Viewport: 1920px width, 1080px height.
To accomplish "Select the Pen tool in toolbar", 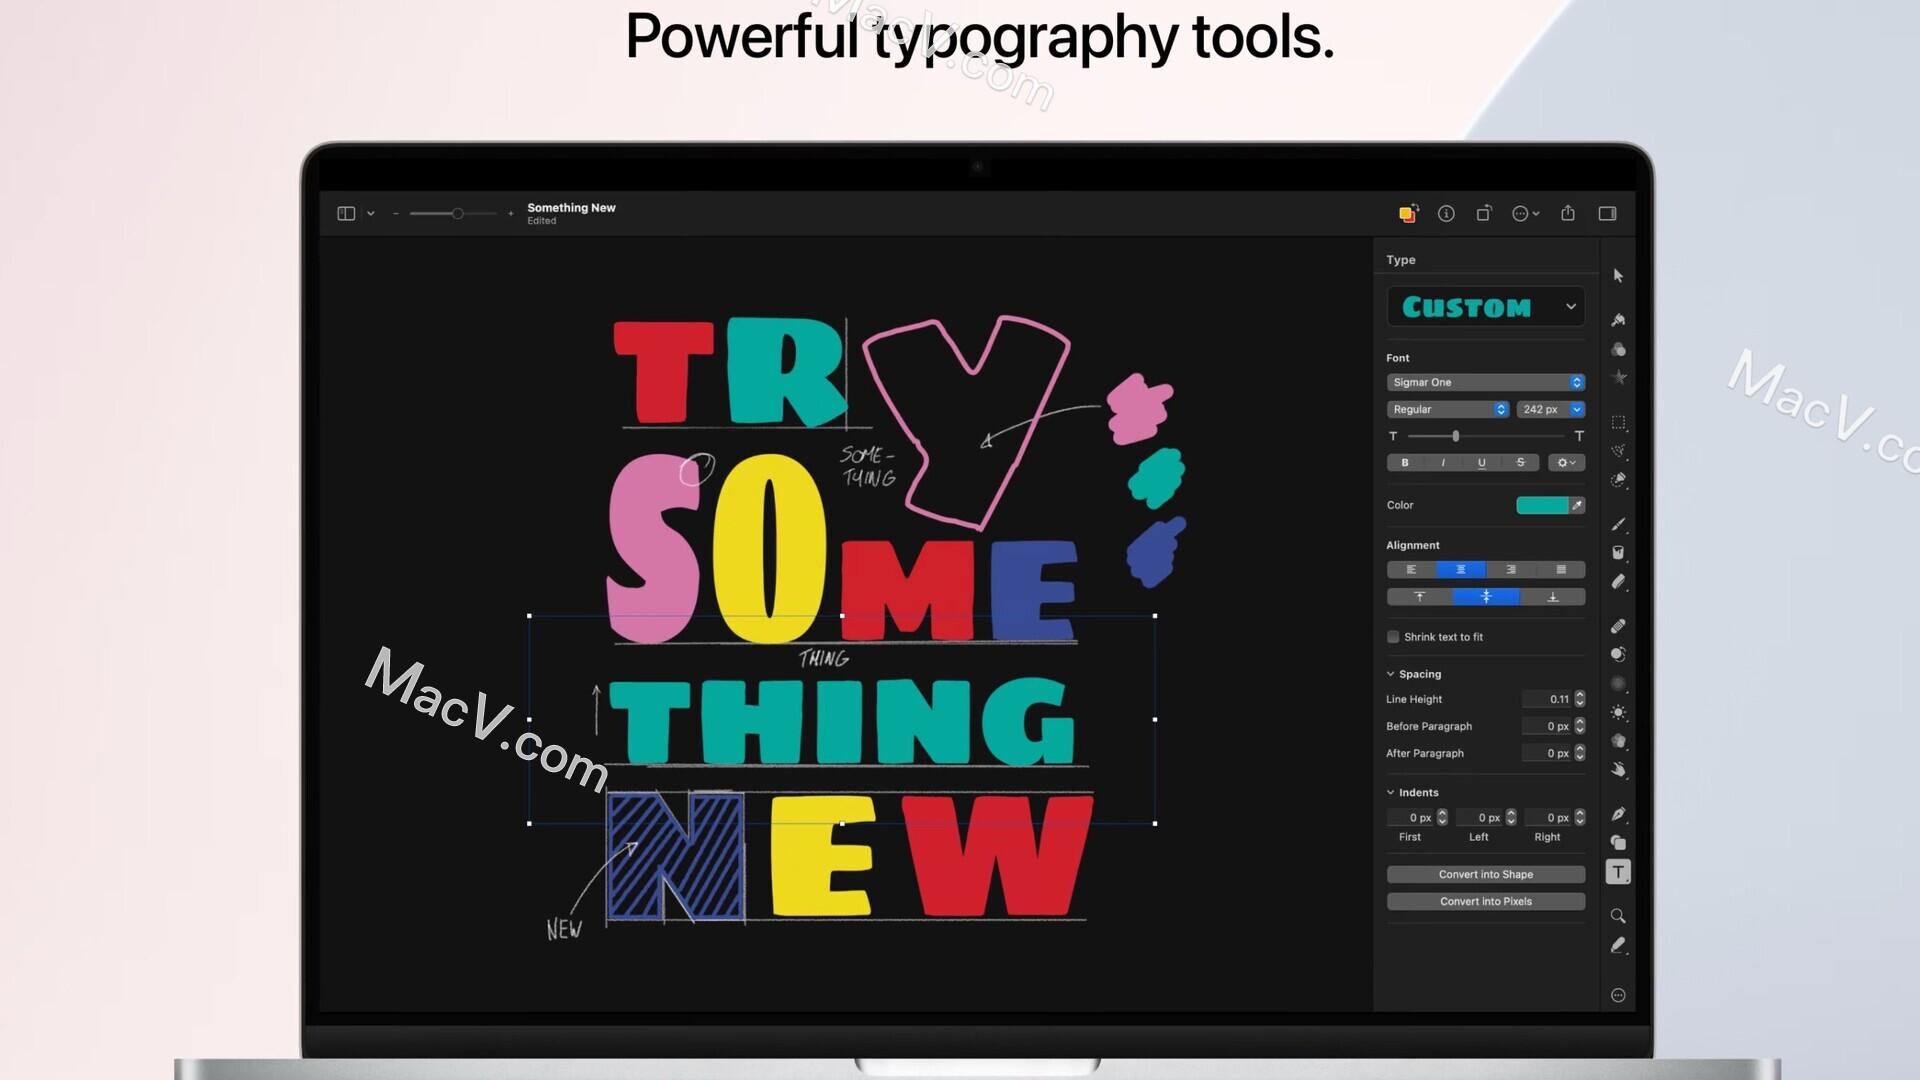I will point(1618,814).
